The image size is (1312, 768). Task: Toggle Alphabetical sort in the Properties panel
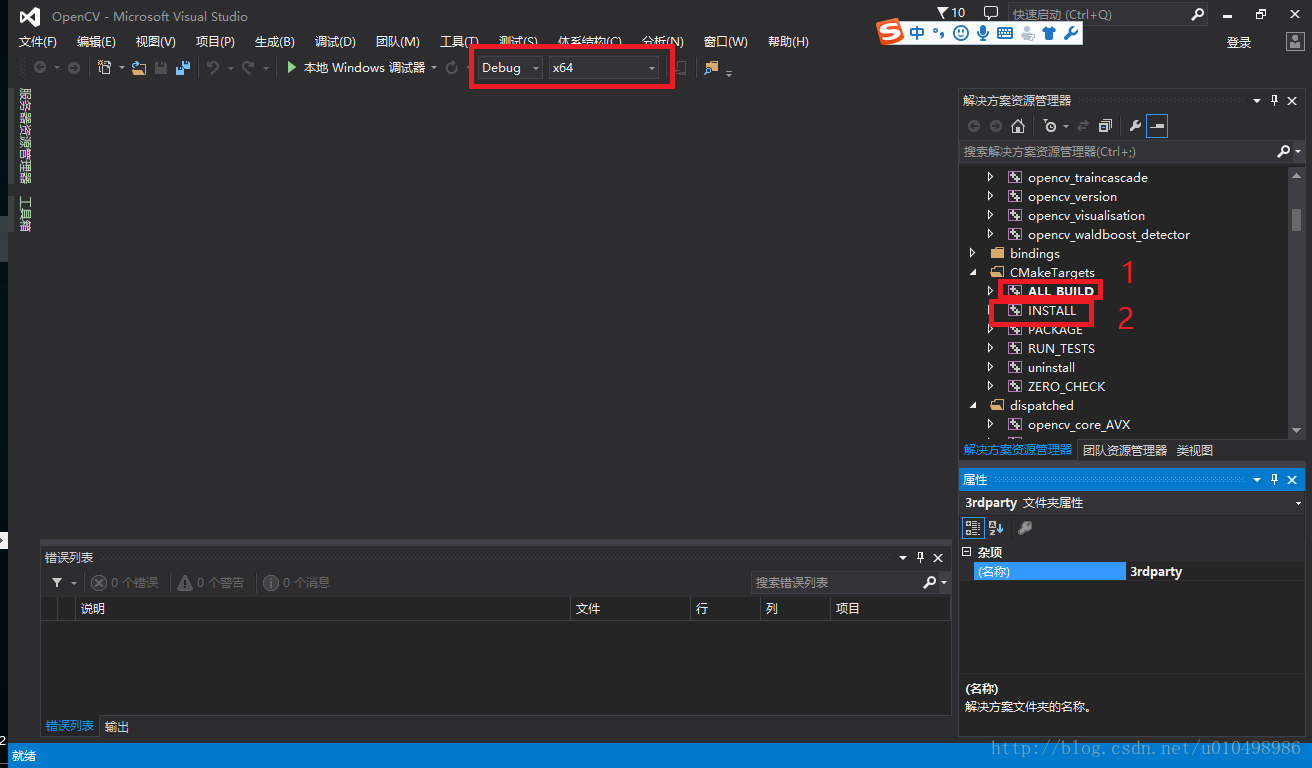(x=996, y=527)
